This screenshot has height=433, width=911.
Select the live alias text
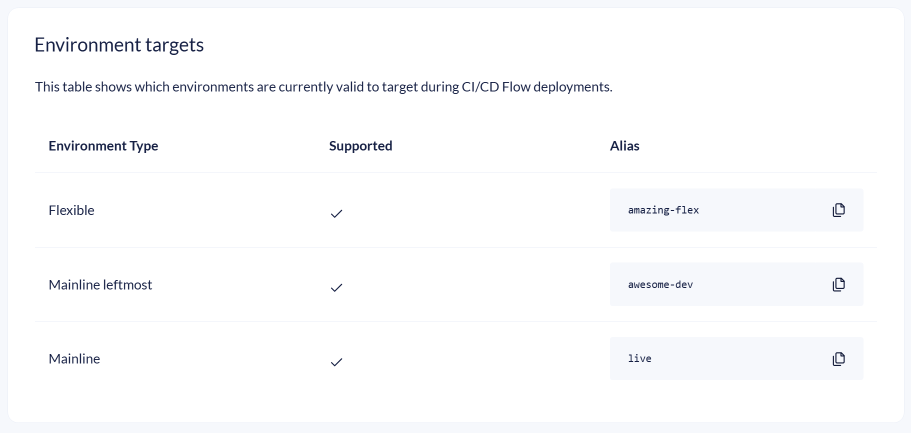click(x=640, y=358)
